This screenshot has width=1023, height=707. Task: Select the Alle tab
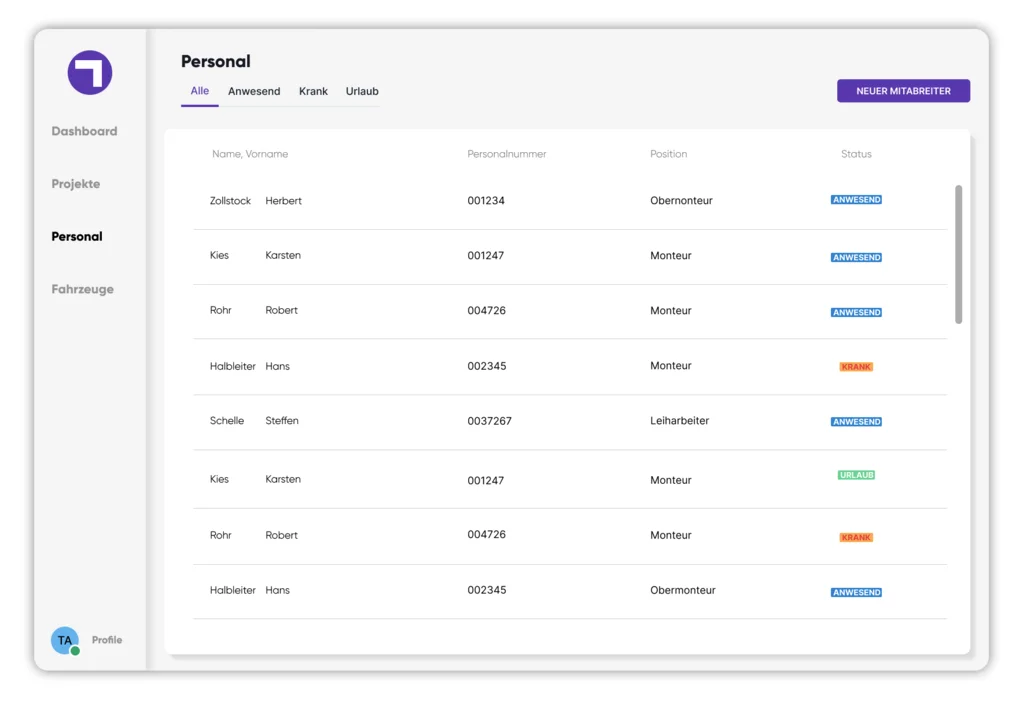[200, 91]
